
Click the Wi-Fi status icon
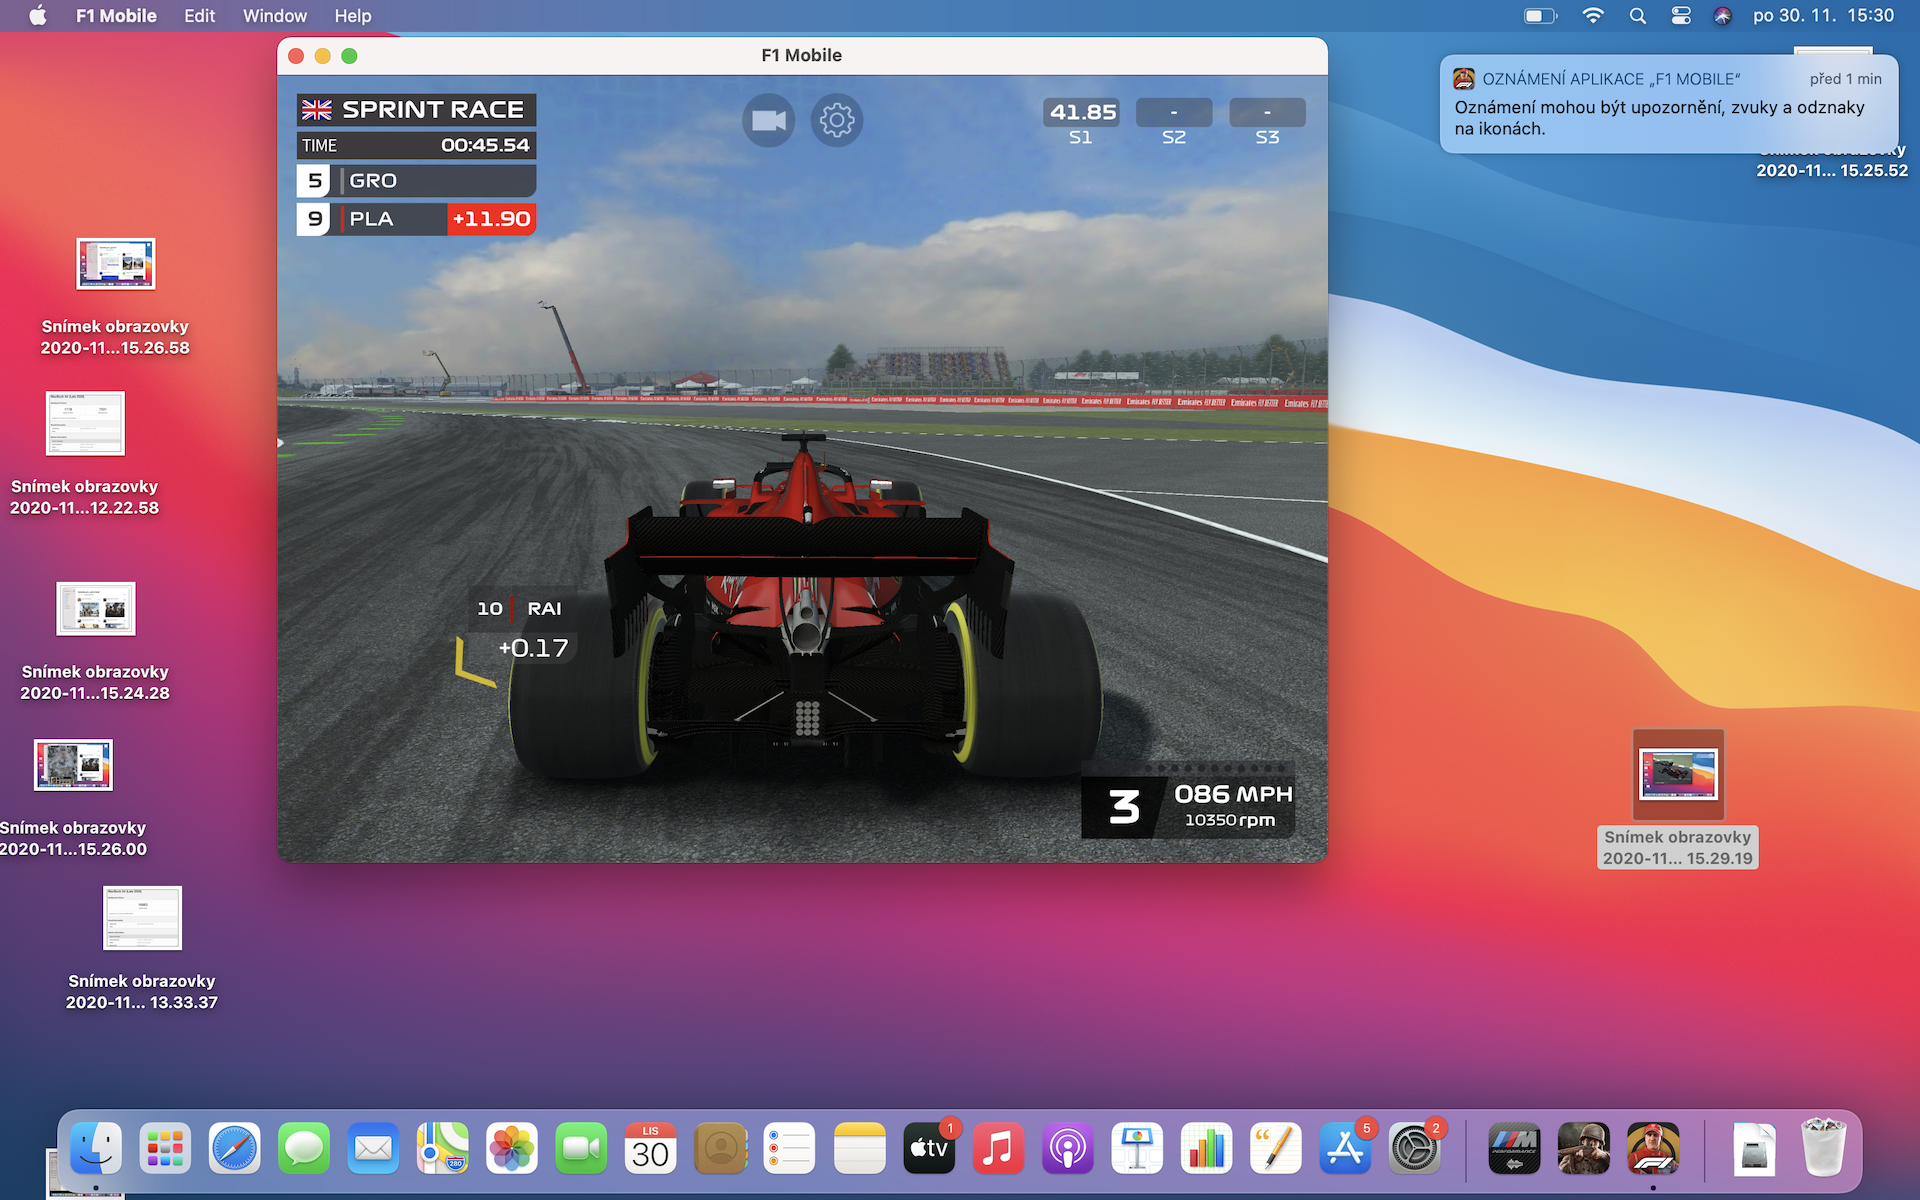(x=1593, y=16)
